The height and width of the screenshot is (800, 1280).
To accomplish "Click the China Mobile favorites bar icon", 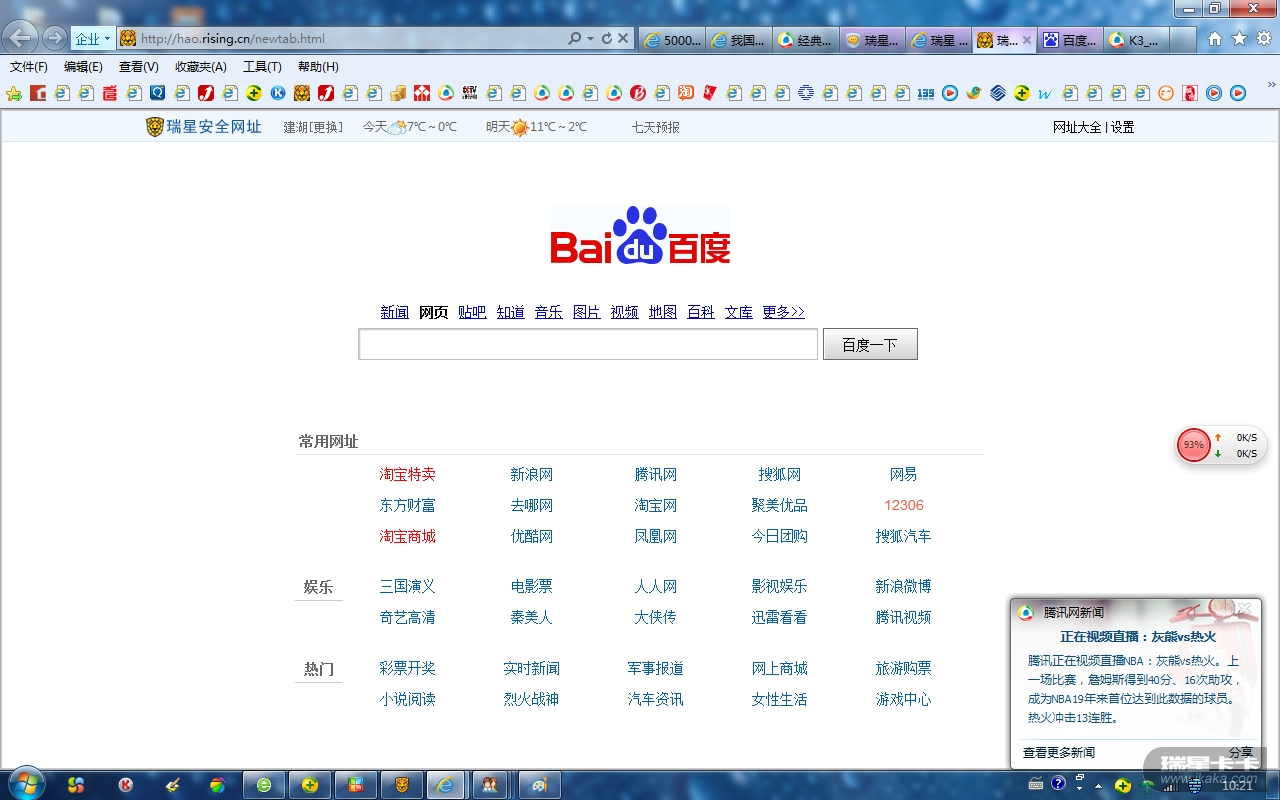I will (998, 93).
